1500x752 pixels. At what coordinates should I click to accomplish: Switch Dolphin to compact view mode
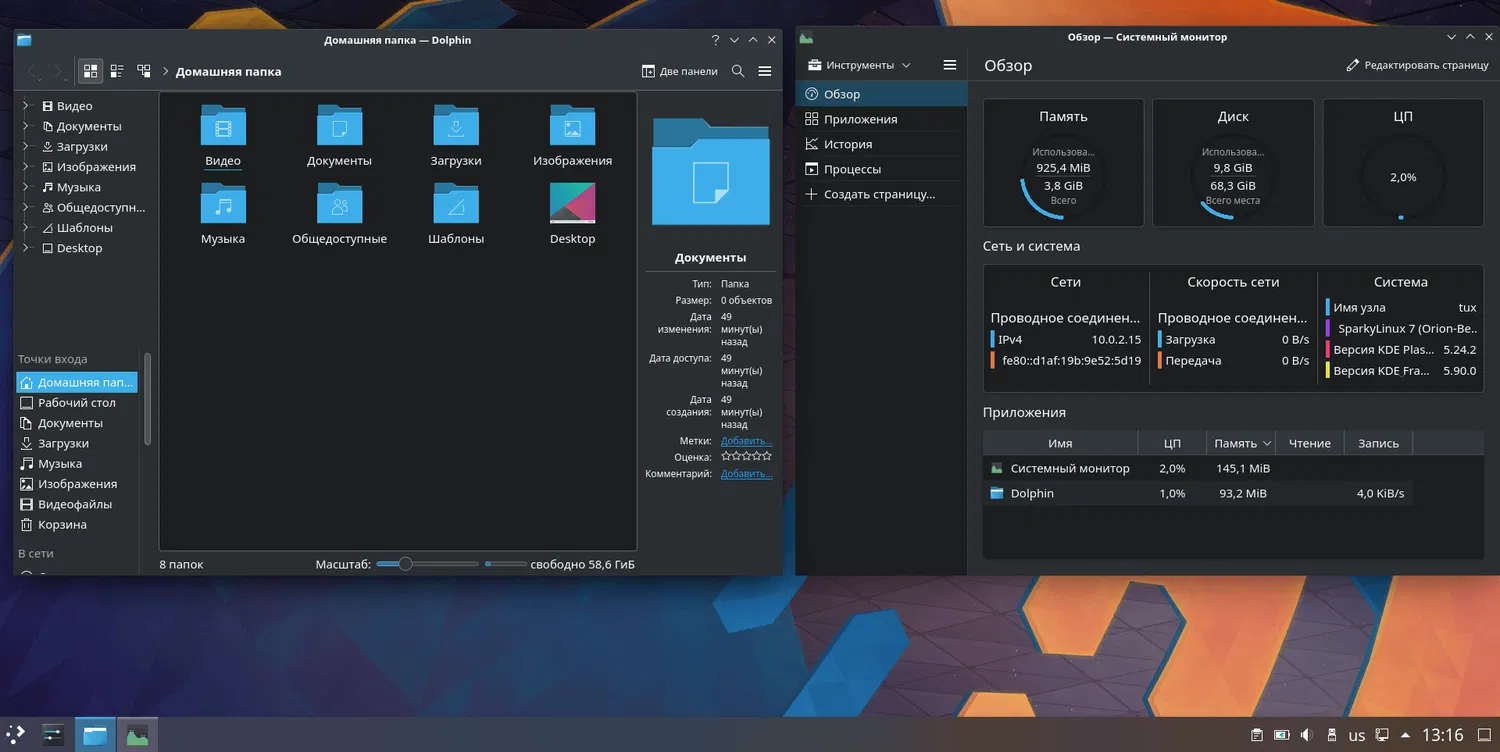click(117, 71)
